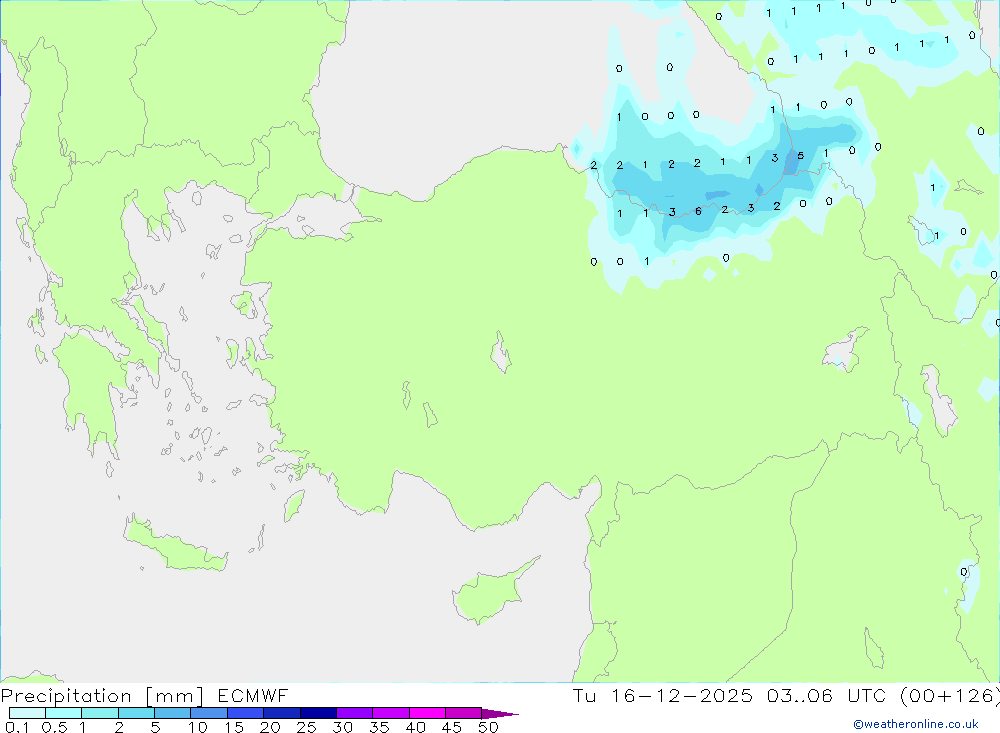Click the island of Crete on the map
This screenshot has width=1000, height=733.
tap(175, 546)
